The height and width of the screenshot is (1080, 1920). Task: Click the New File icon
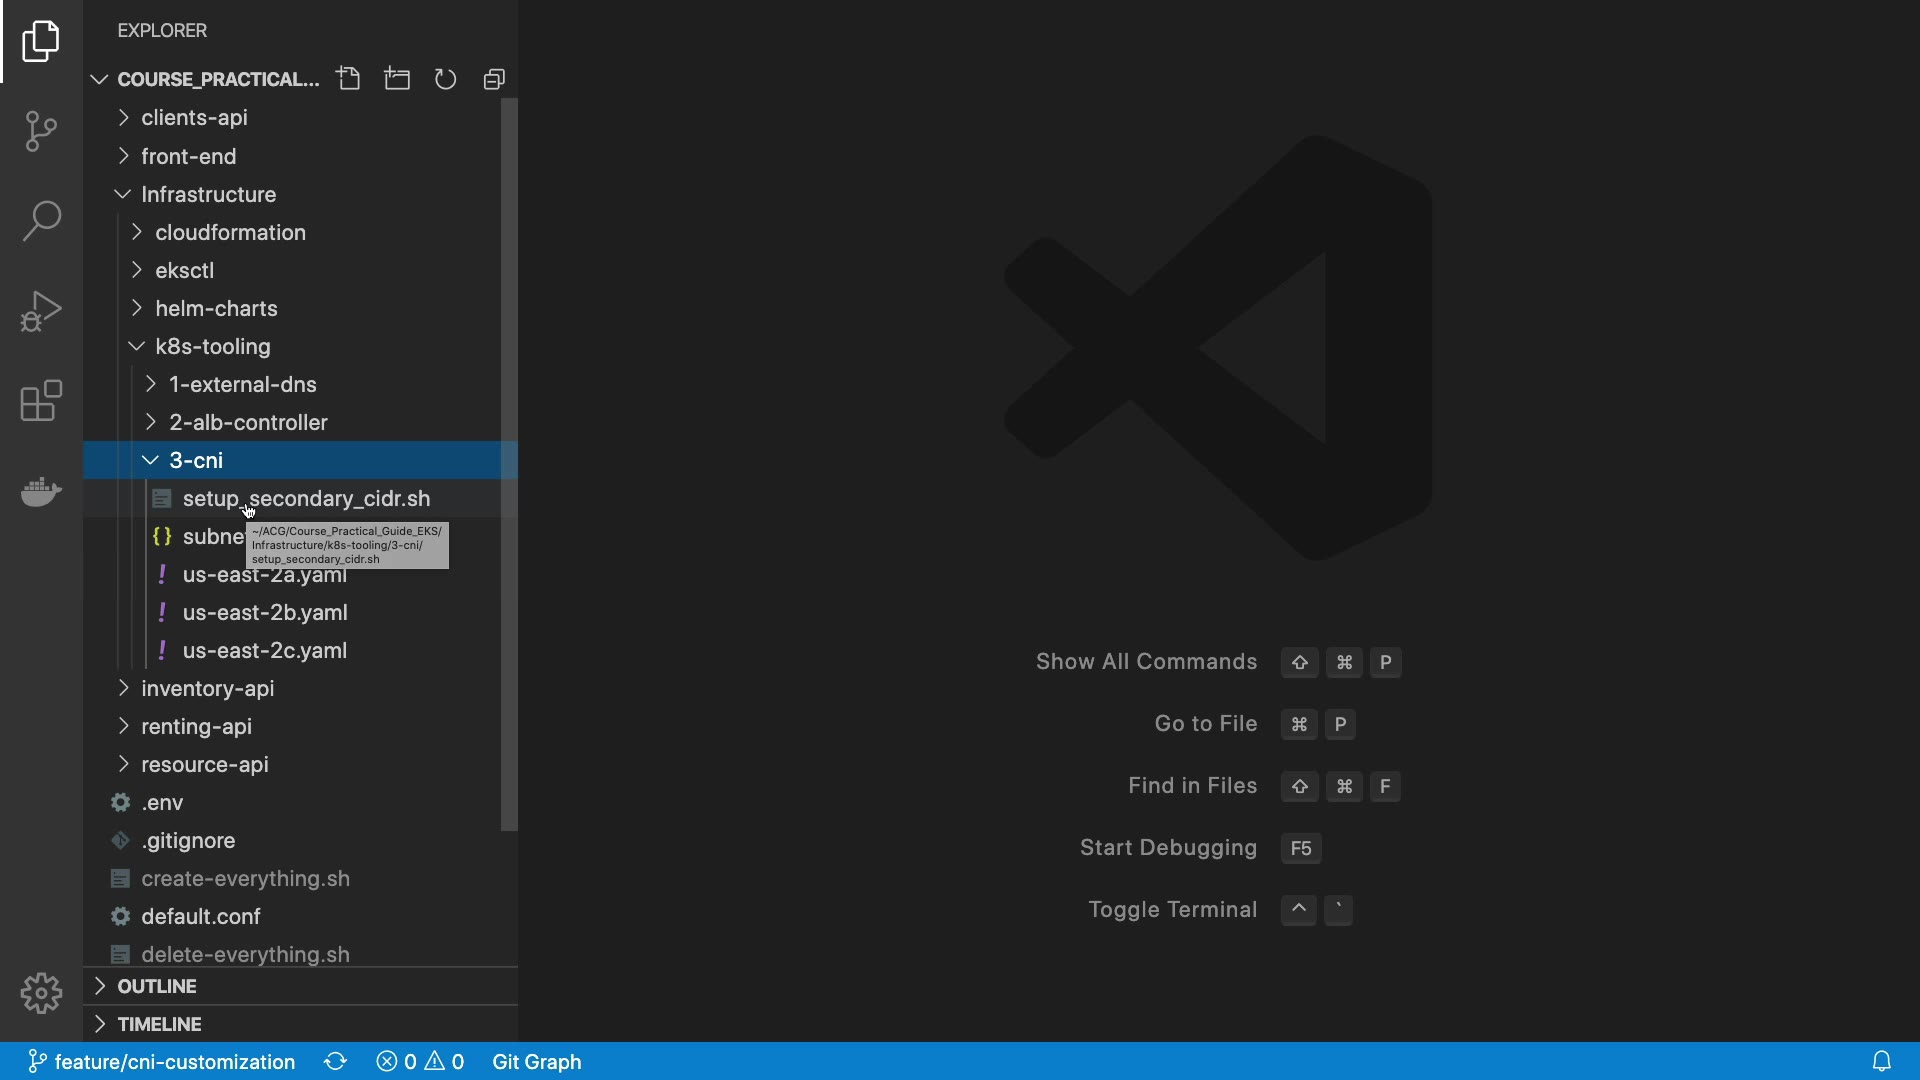point(348,79)
